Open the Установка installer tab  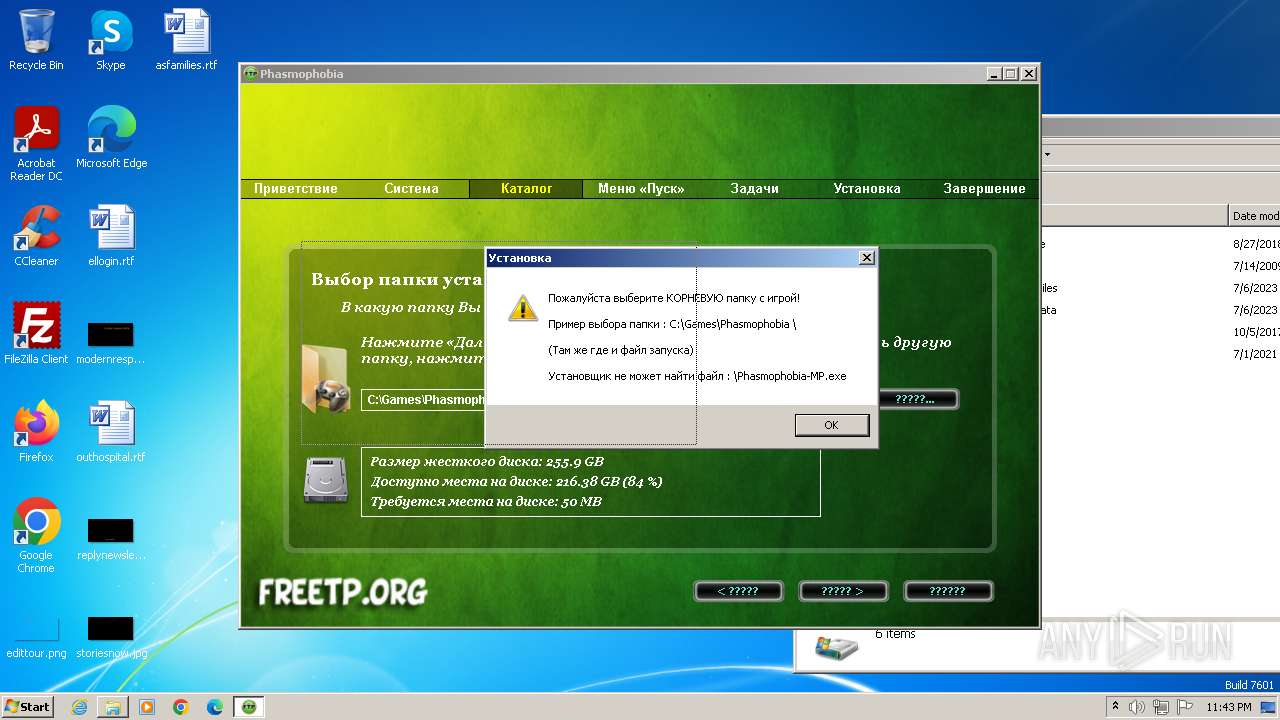click(x=867, y=188)
